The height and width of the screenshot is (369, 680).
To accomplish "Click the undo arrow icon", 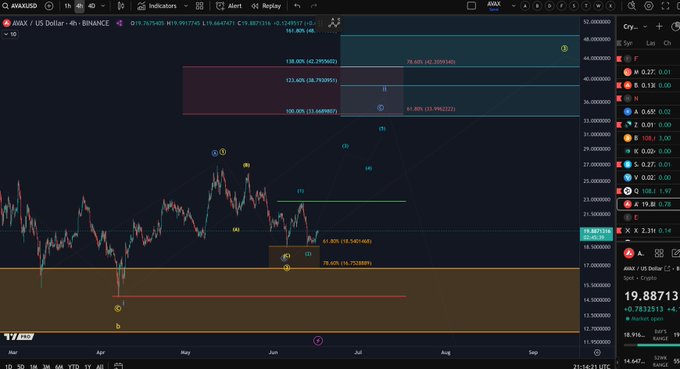I will (297, 6).
